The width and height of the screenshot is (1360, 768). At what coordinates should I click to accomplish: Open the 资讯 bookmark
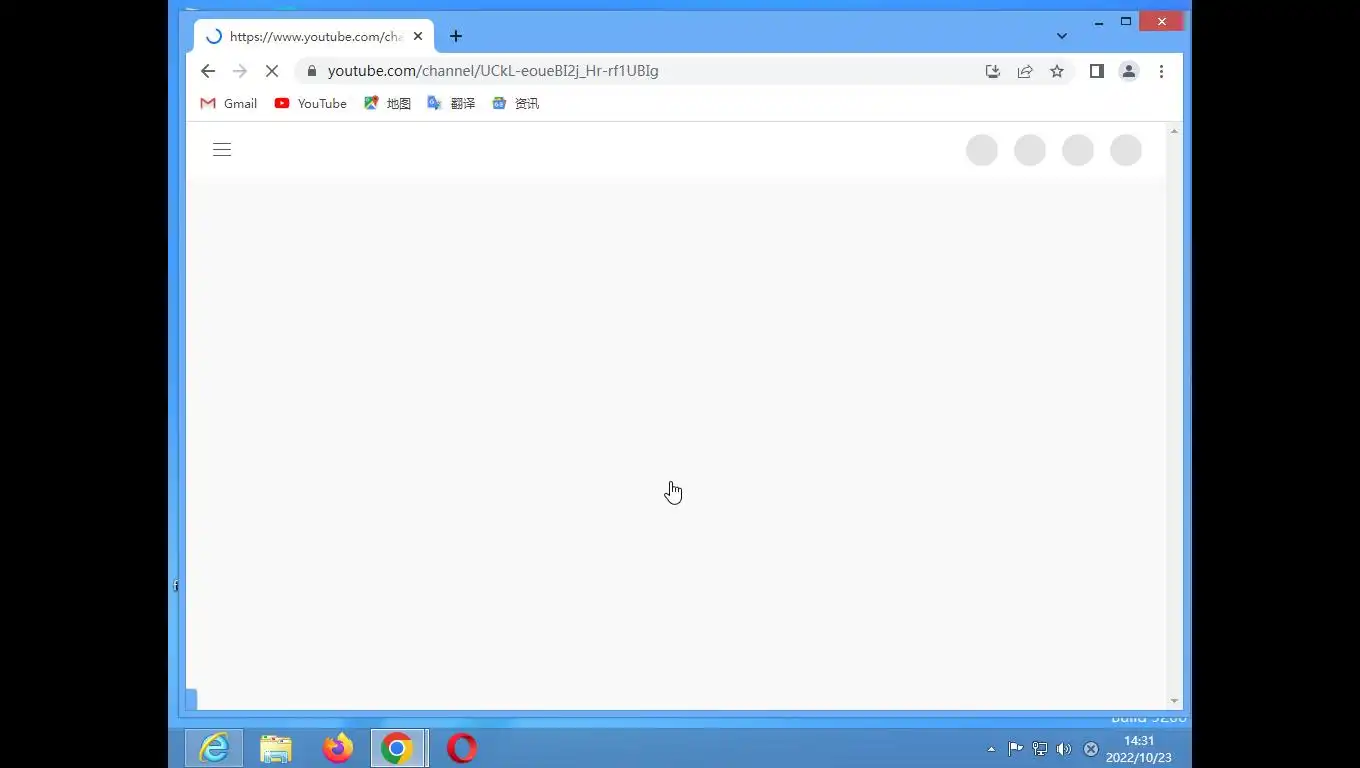point(516,103)
